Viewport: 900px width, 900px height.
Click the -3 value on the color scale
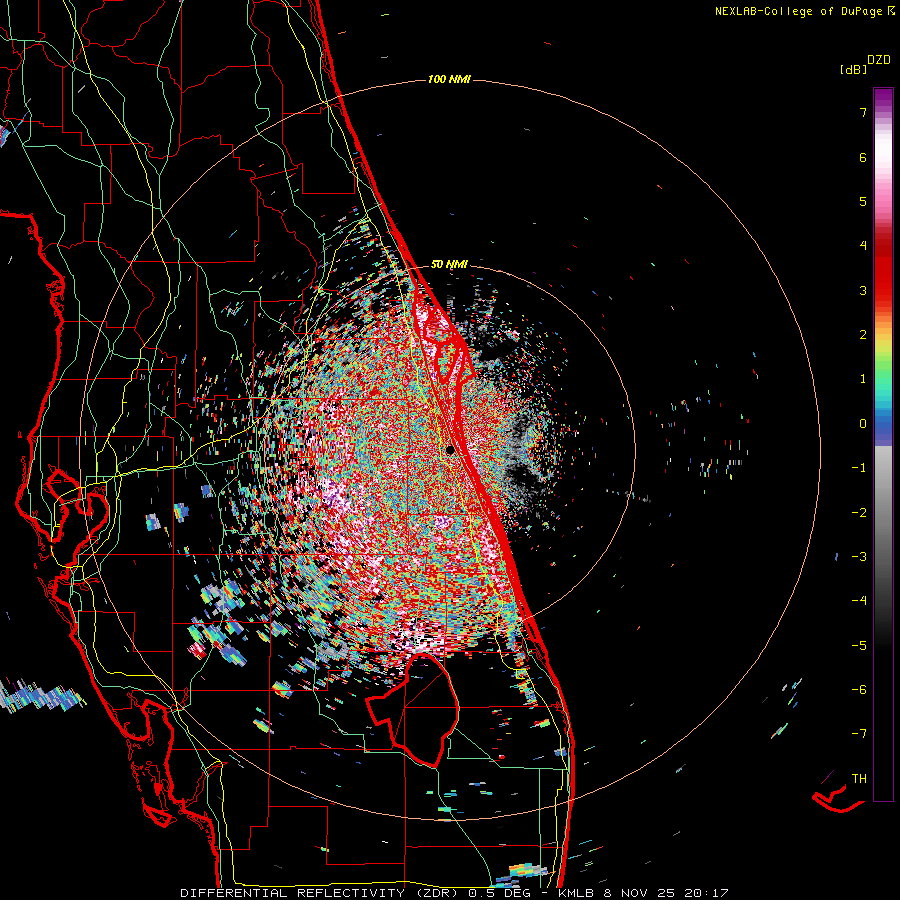(859, 557)
